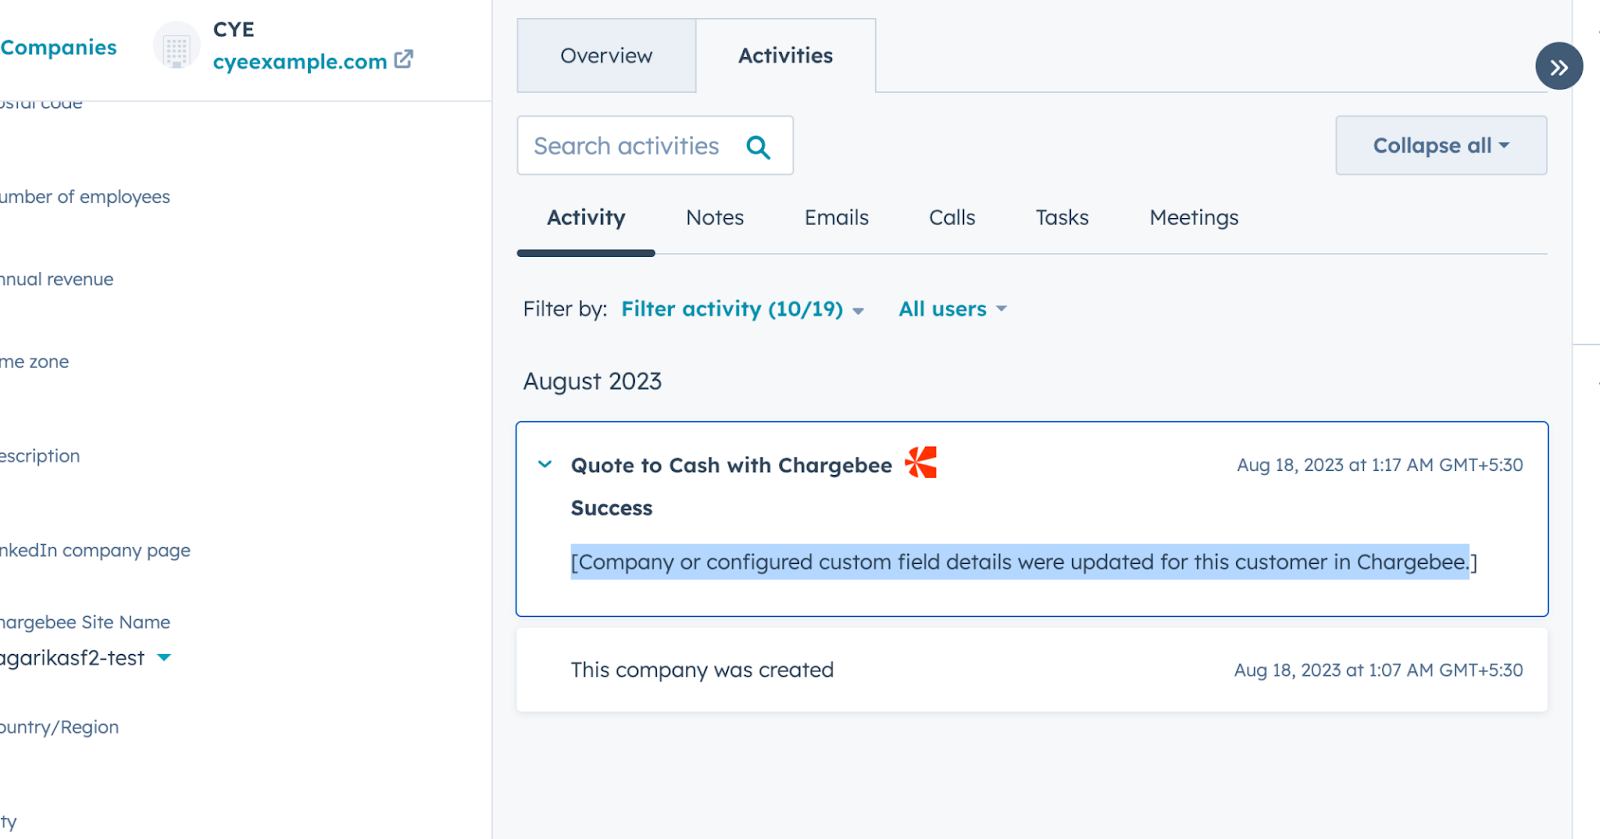The width and height of the screenshot is (1600, 839).
Task: Open the Filter activity (10/19) dropdown
Action: 742,309
